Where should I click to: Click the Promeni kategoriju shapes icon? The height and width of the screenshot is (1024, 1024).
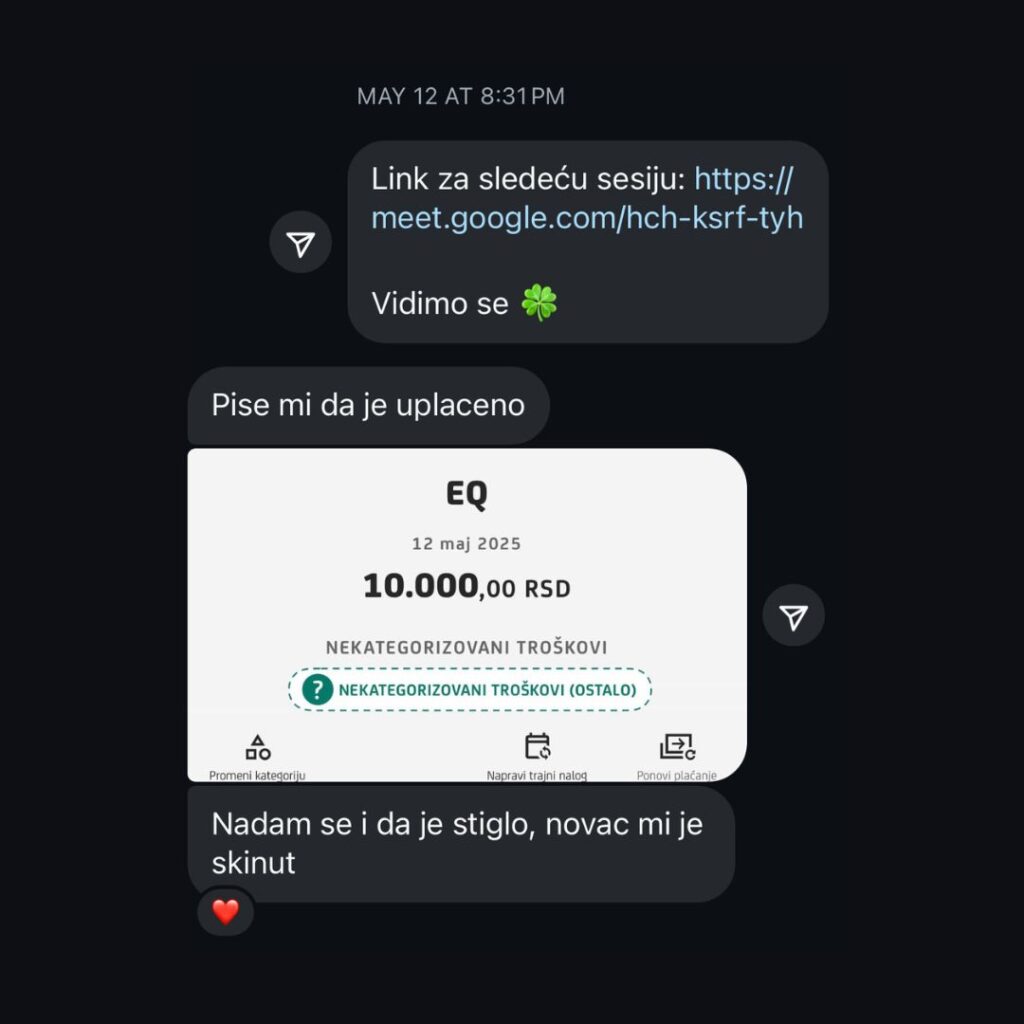[x=258, y=747]
